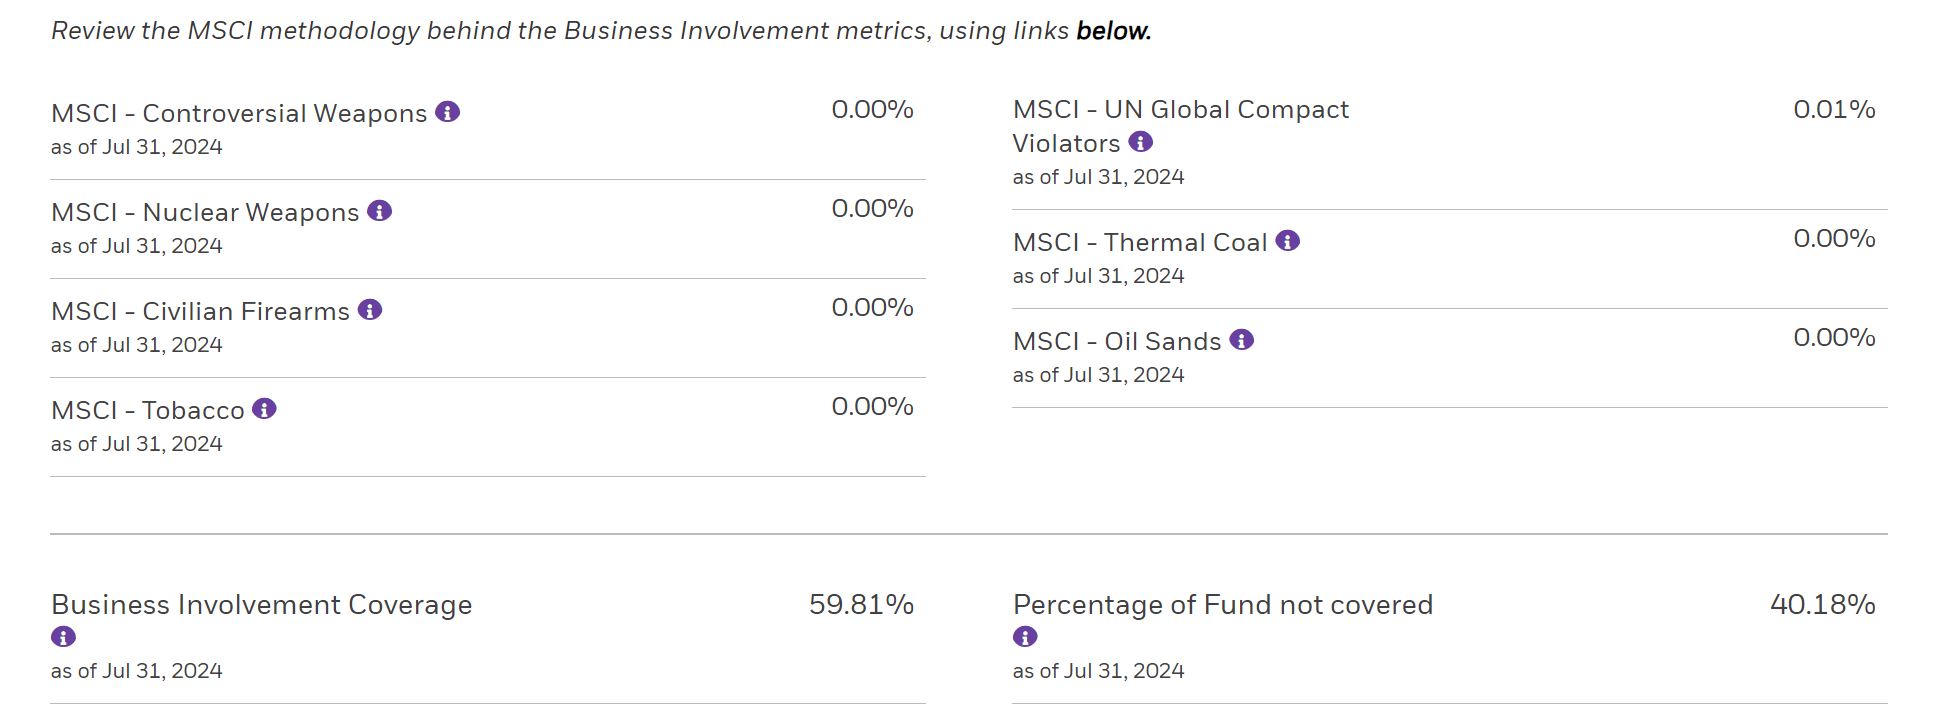Open the Oil Sands info tooltip
Viewport: 1942px width, 709px height.
point(1241,340)
